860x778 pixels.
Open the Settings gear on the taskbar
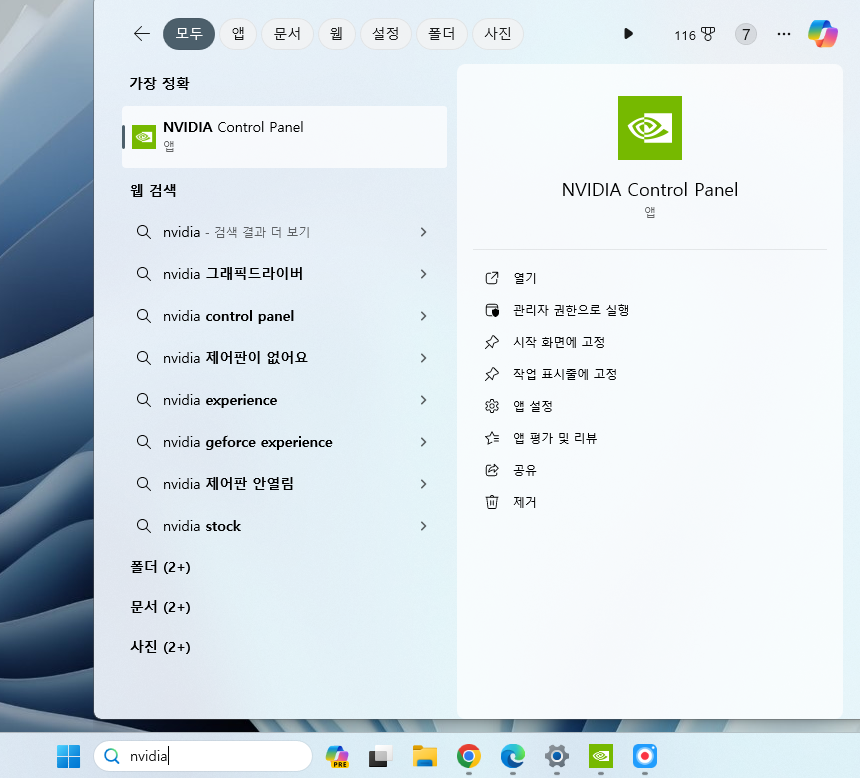click(x=557, y=756)
